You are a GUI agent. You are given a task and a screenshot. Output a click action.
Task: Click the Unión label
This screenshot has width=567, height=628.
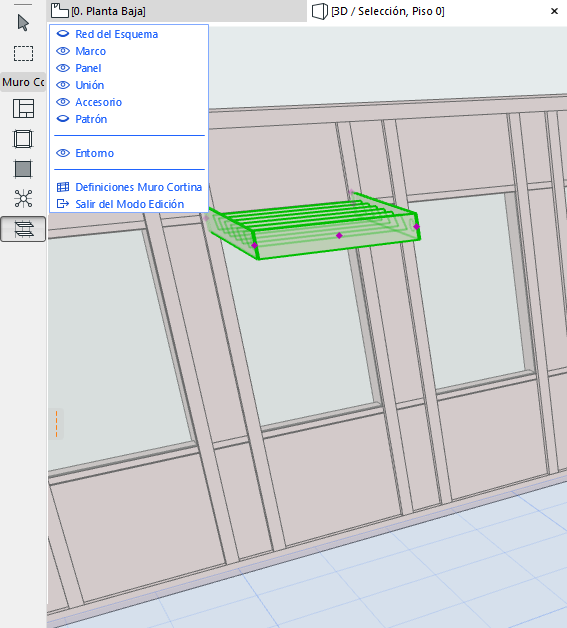click(90, 85)
